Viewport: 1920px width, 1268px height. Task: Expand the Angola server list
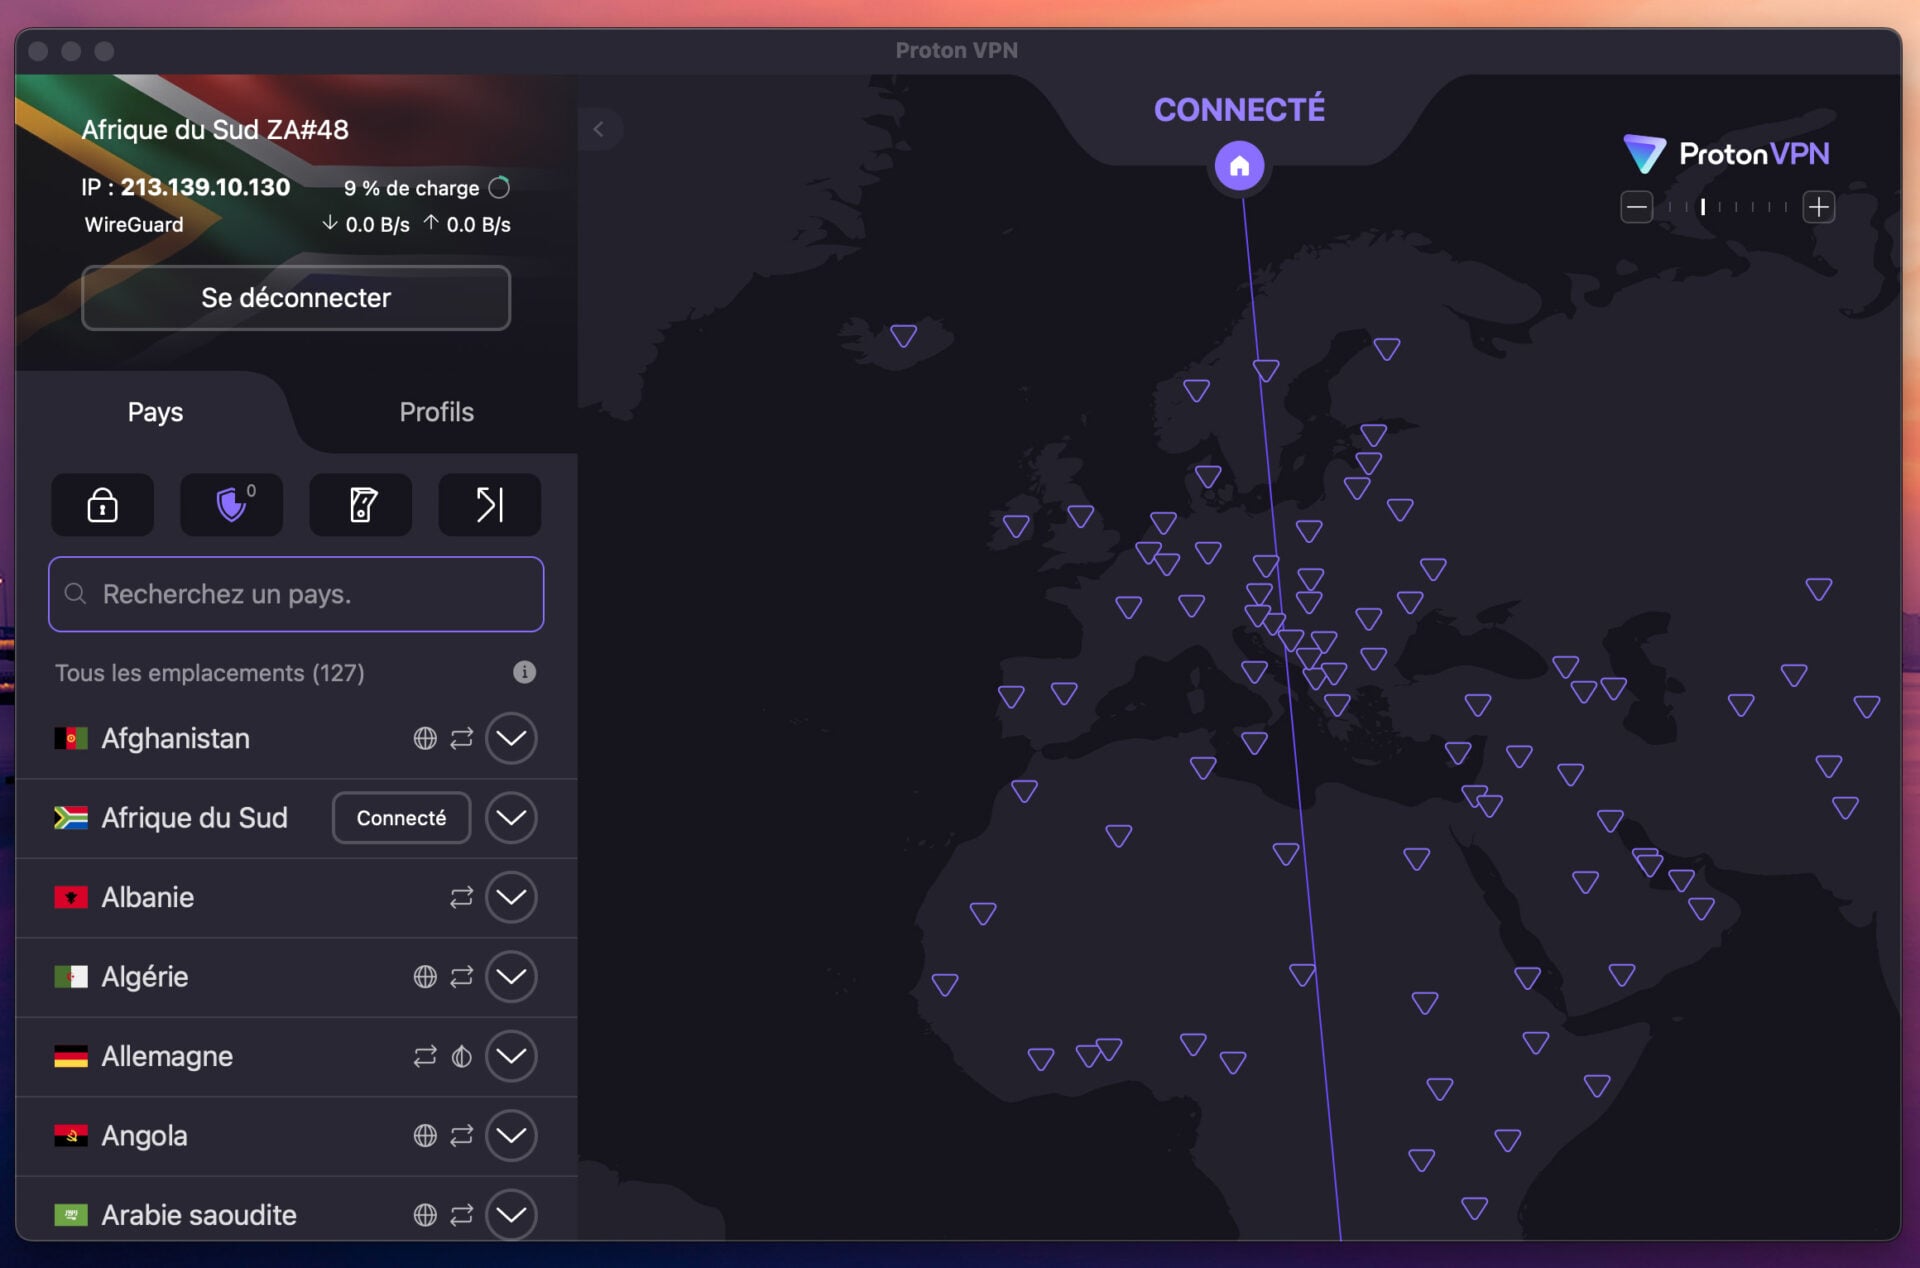coord(511,1136)
